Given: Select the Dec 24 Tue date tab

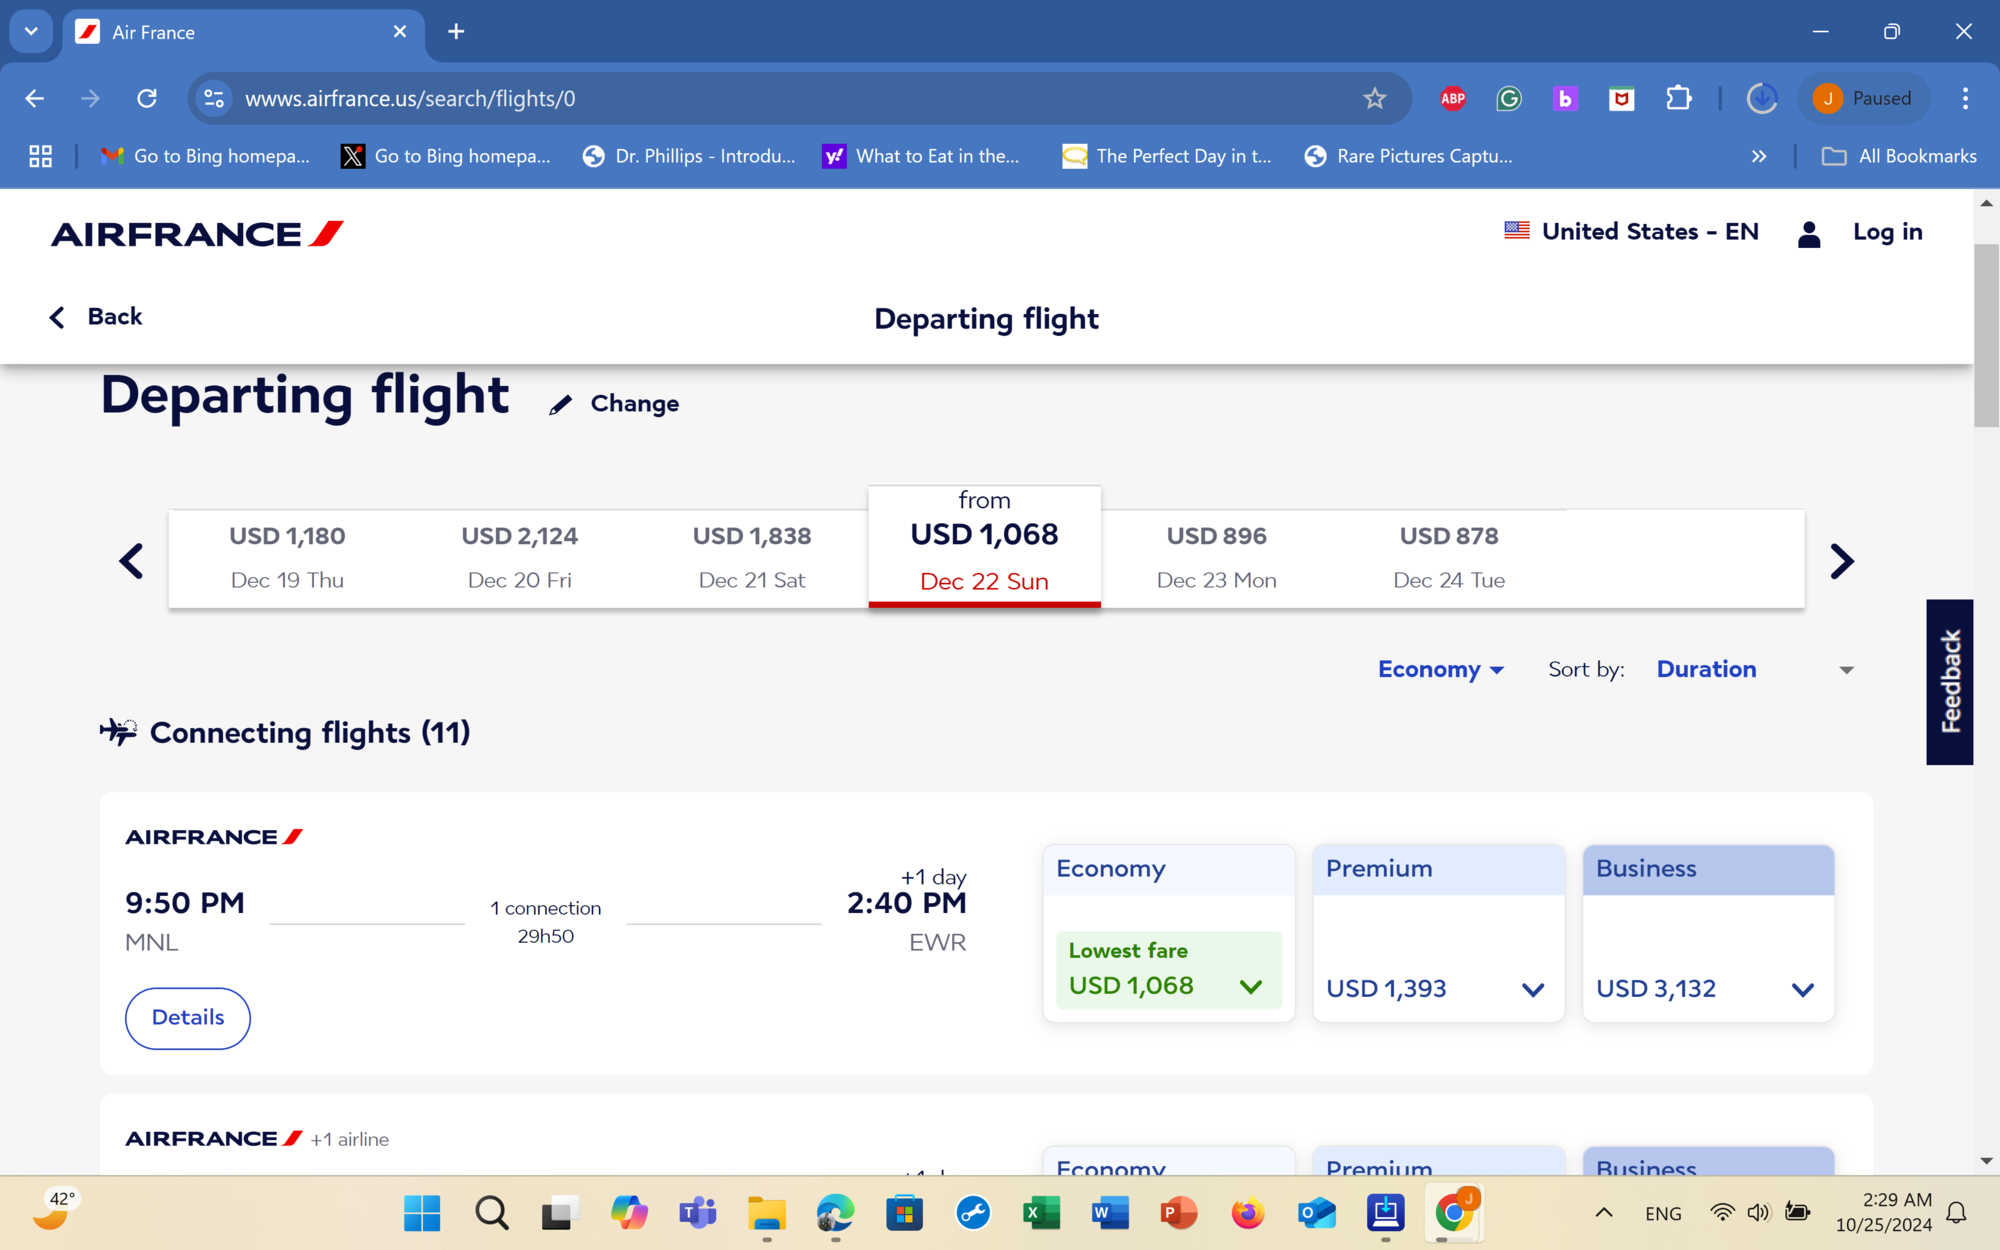Looking at the screenshot, I should [x=1448, y=558].
